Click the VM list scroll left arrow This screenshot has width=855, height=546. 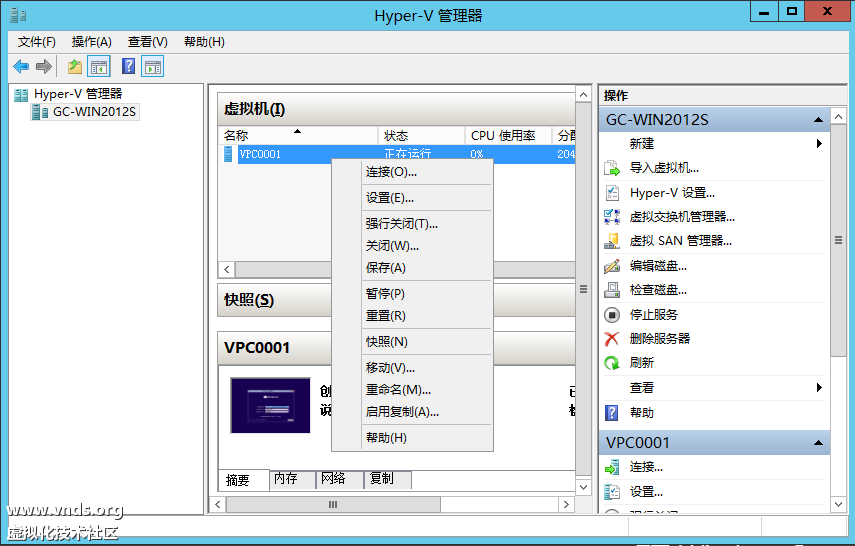[227, 269]
